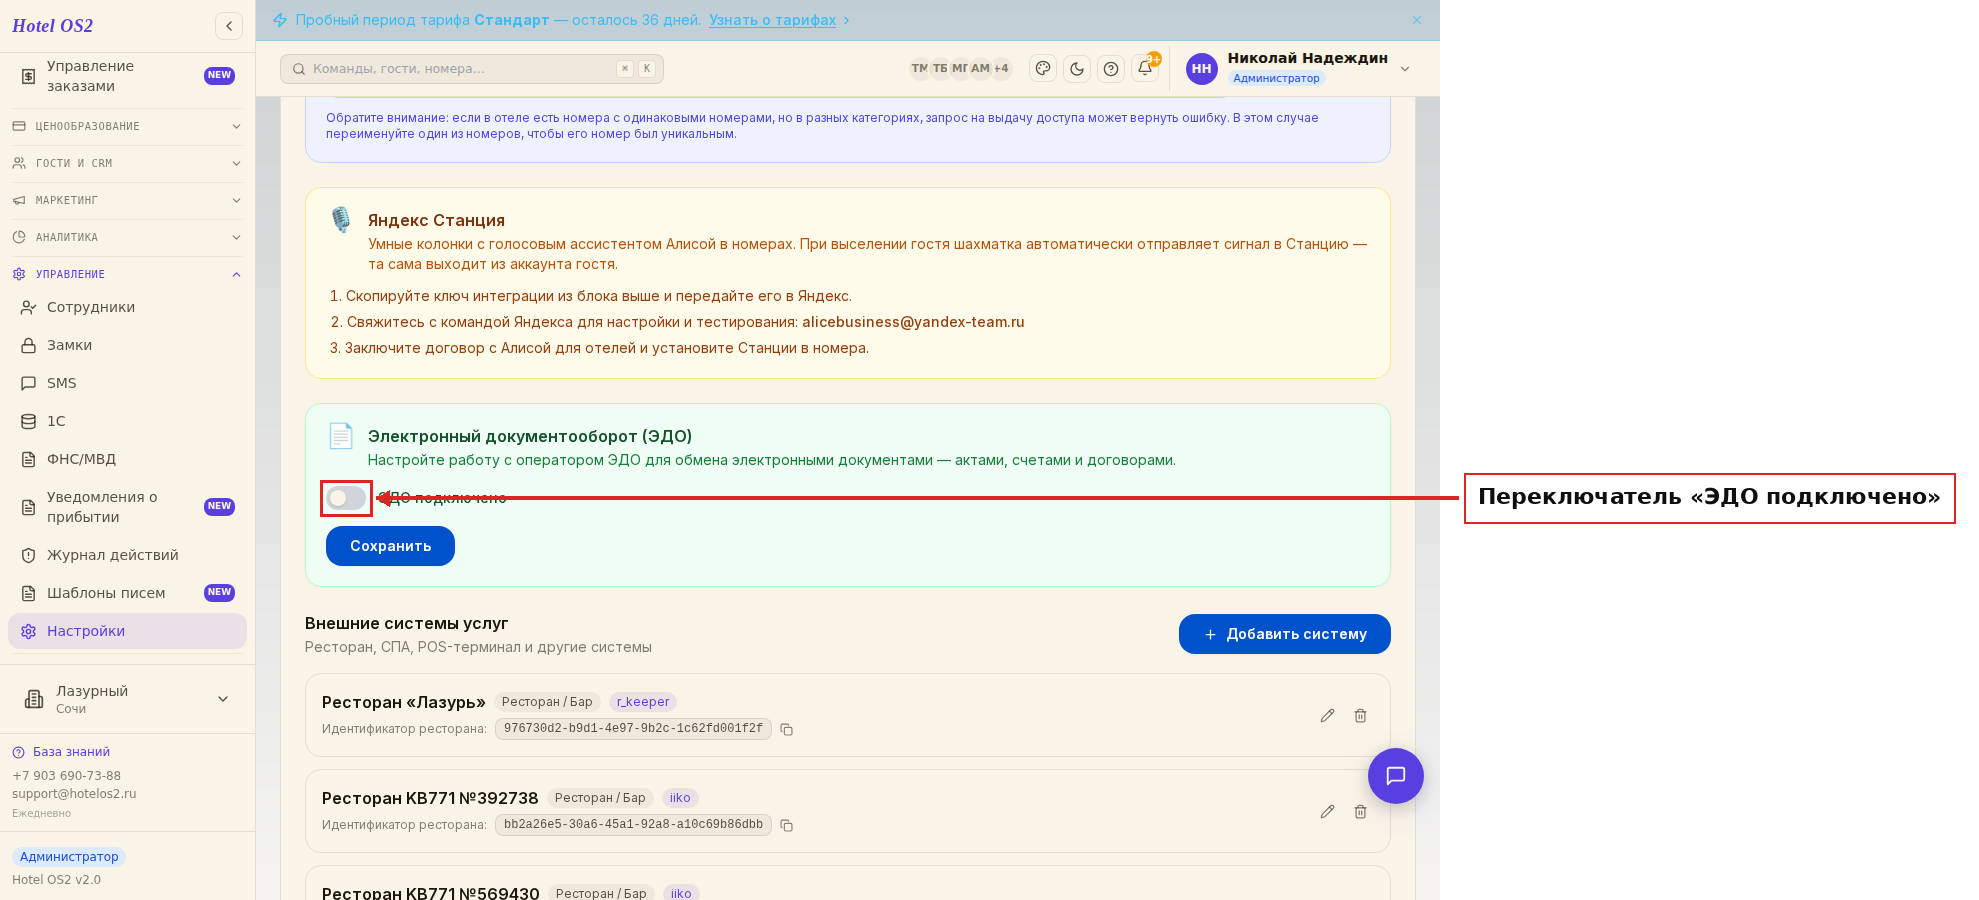The height and width of the screenshot is (900, 1979).
Task: Click the ТМ user avatar in the header
Action: click(x=919, y=68)
